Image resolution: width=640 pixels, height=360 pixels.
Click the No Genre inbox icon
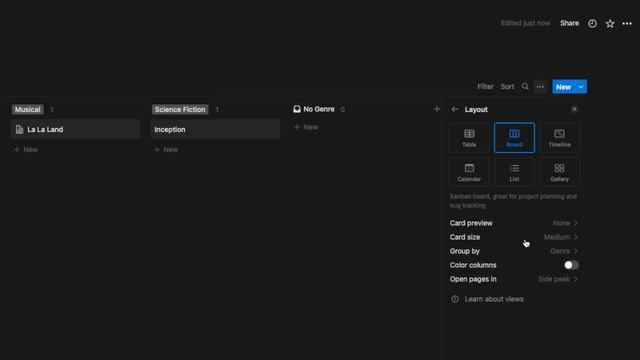[297, 109]
